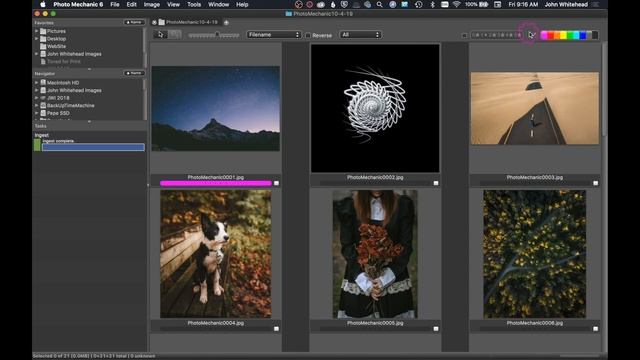Open the Window menu
Screen dimensions: 640x360
tap(218, 4)
